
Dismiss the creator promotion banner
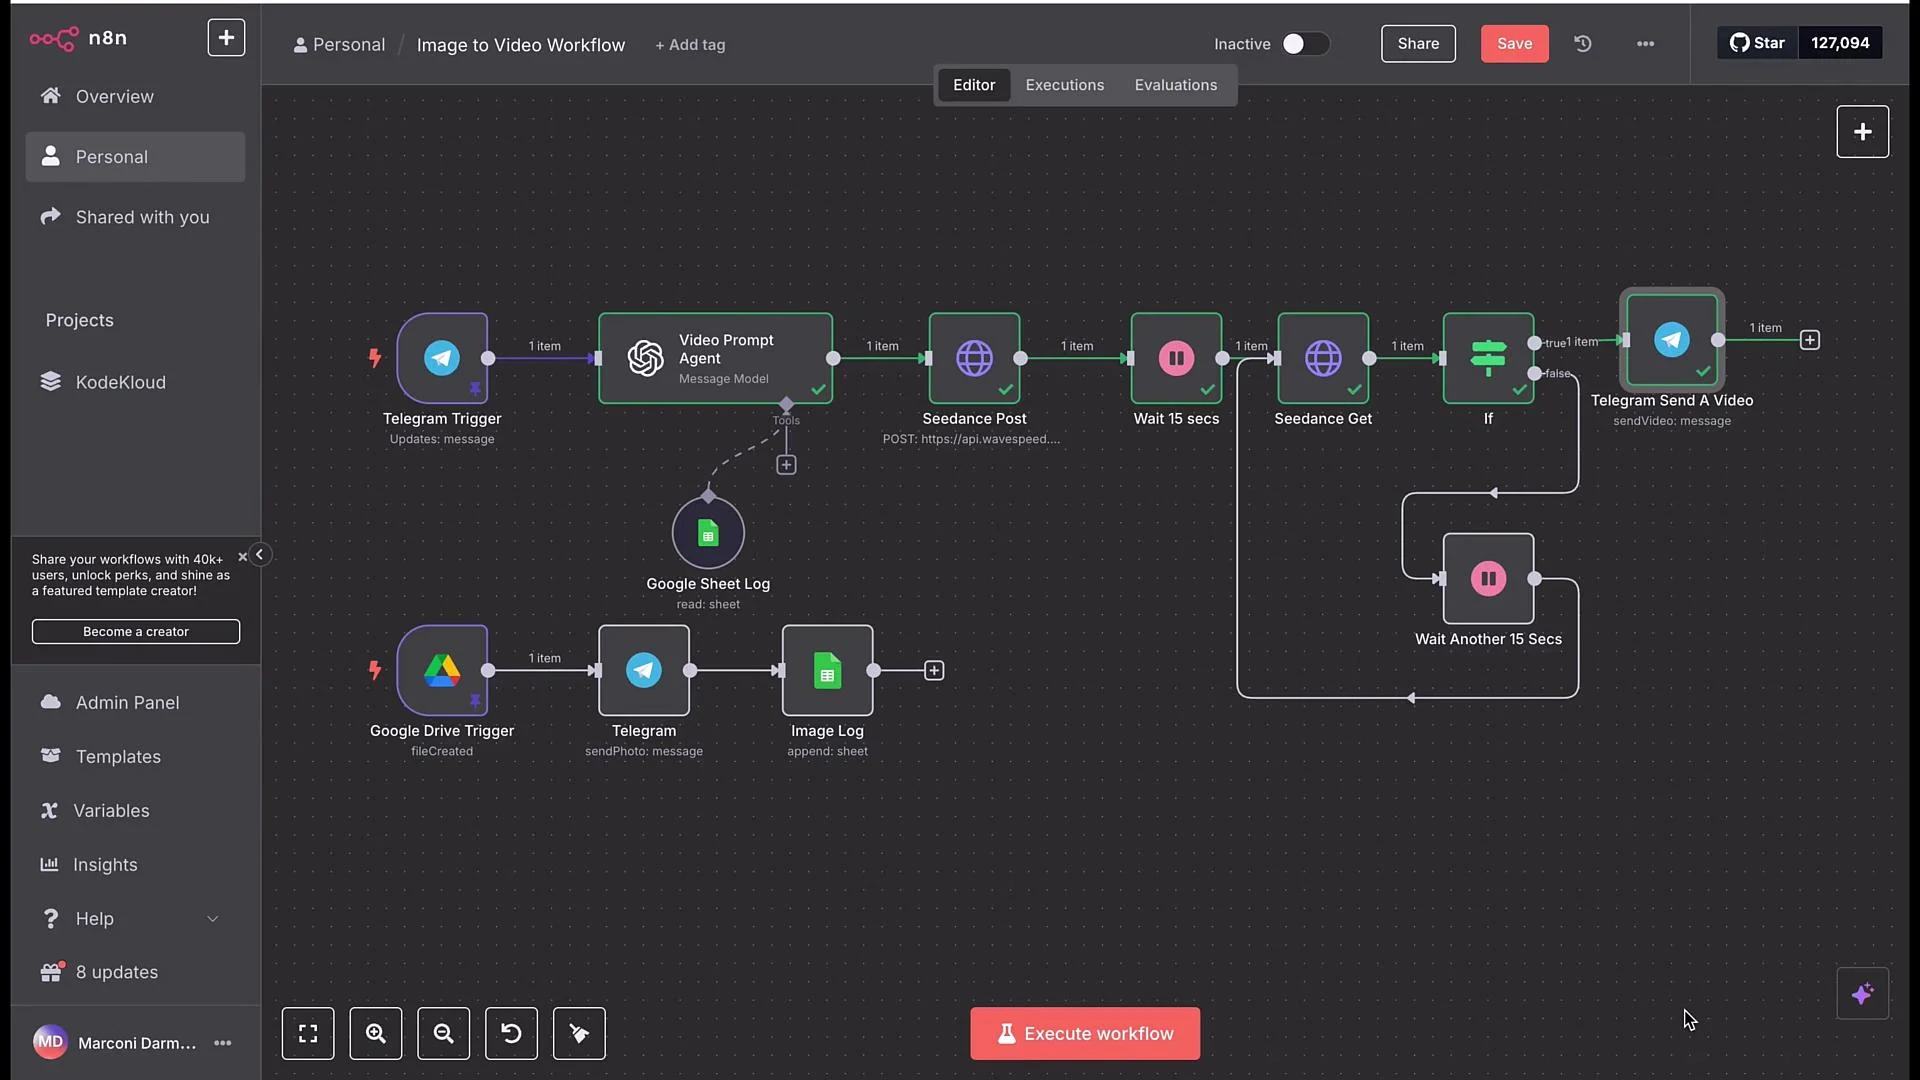pyautogui.click(x=242, y=557)
